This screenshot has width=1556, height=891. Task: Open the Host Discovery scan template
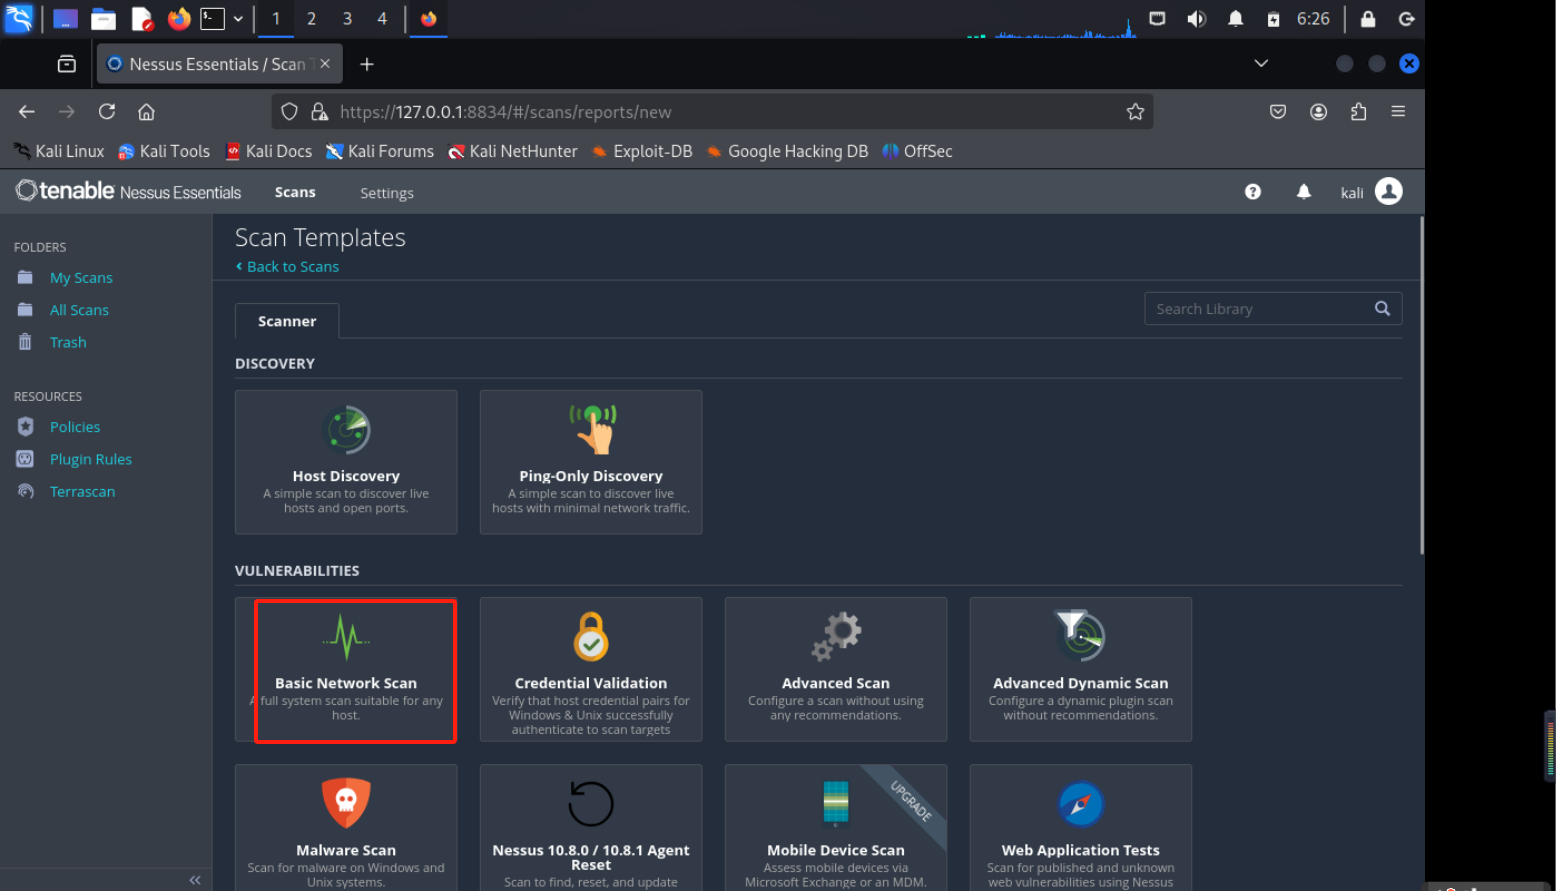pyautogui.click(x=346, y=462)
